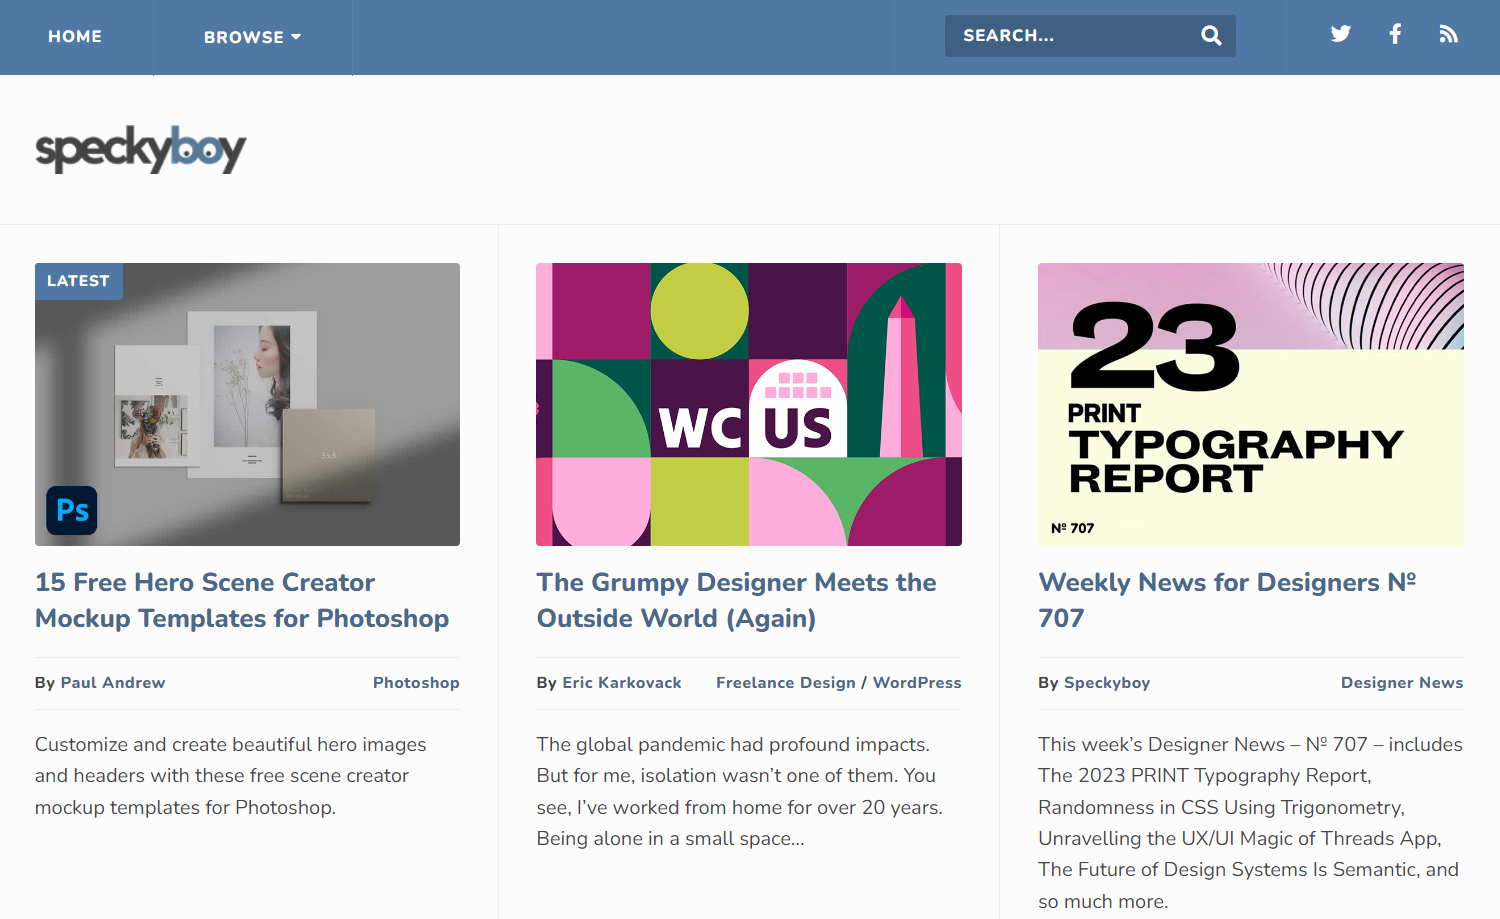Screen dimensions: 1500x919
Task: Open the Facebook page icon
Action: tap(1395, 34)
